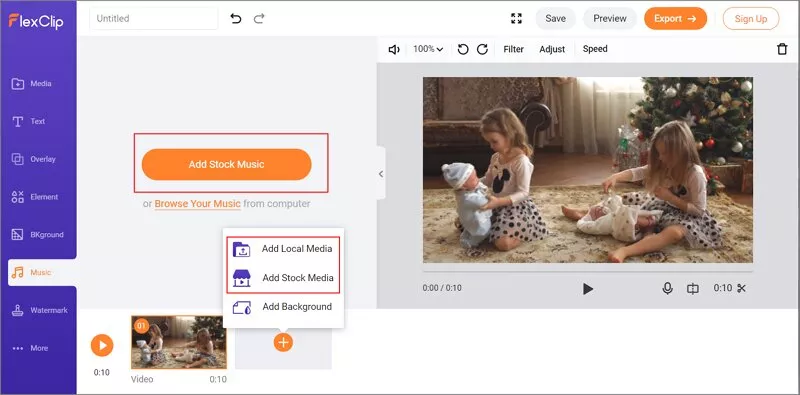This screenshot has width=800, height=395.
Task: Open the Overlay panel in sidebar
Action: [x=34, y=159]
